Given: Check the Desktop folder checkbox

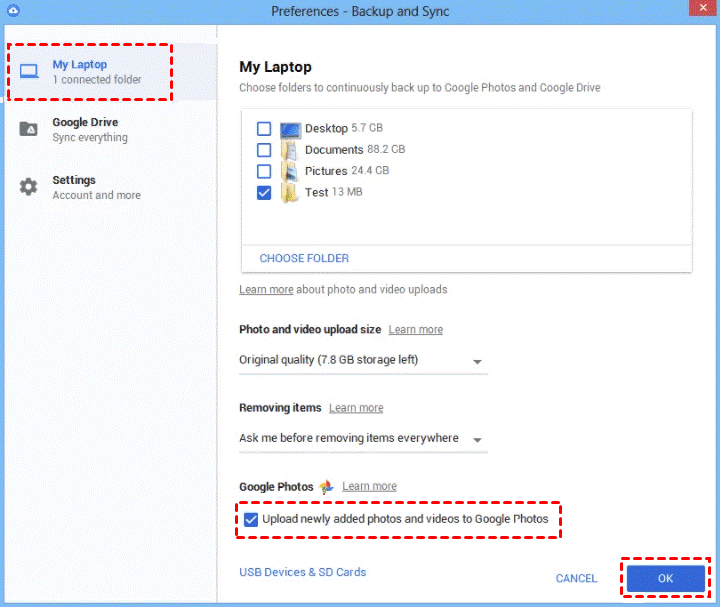Looking at the screenshot, I should click(x=264, y=129).
